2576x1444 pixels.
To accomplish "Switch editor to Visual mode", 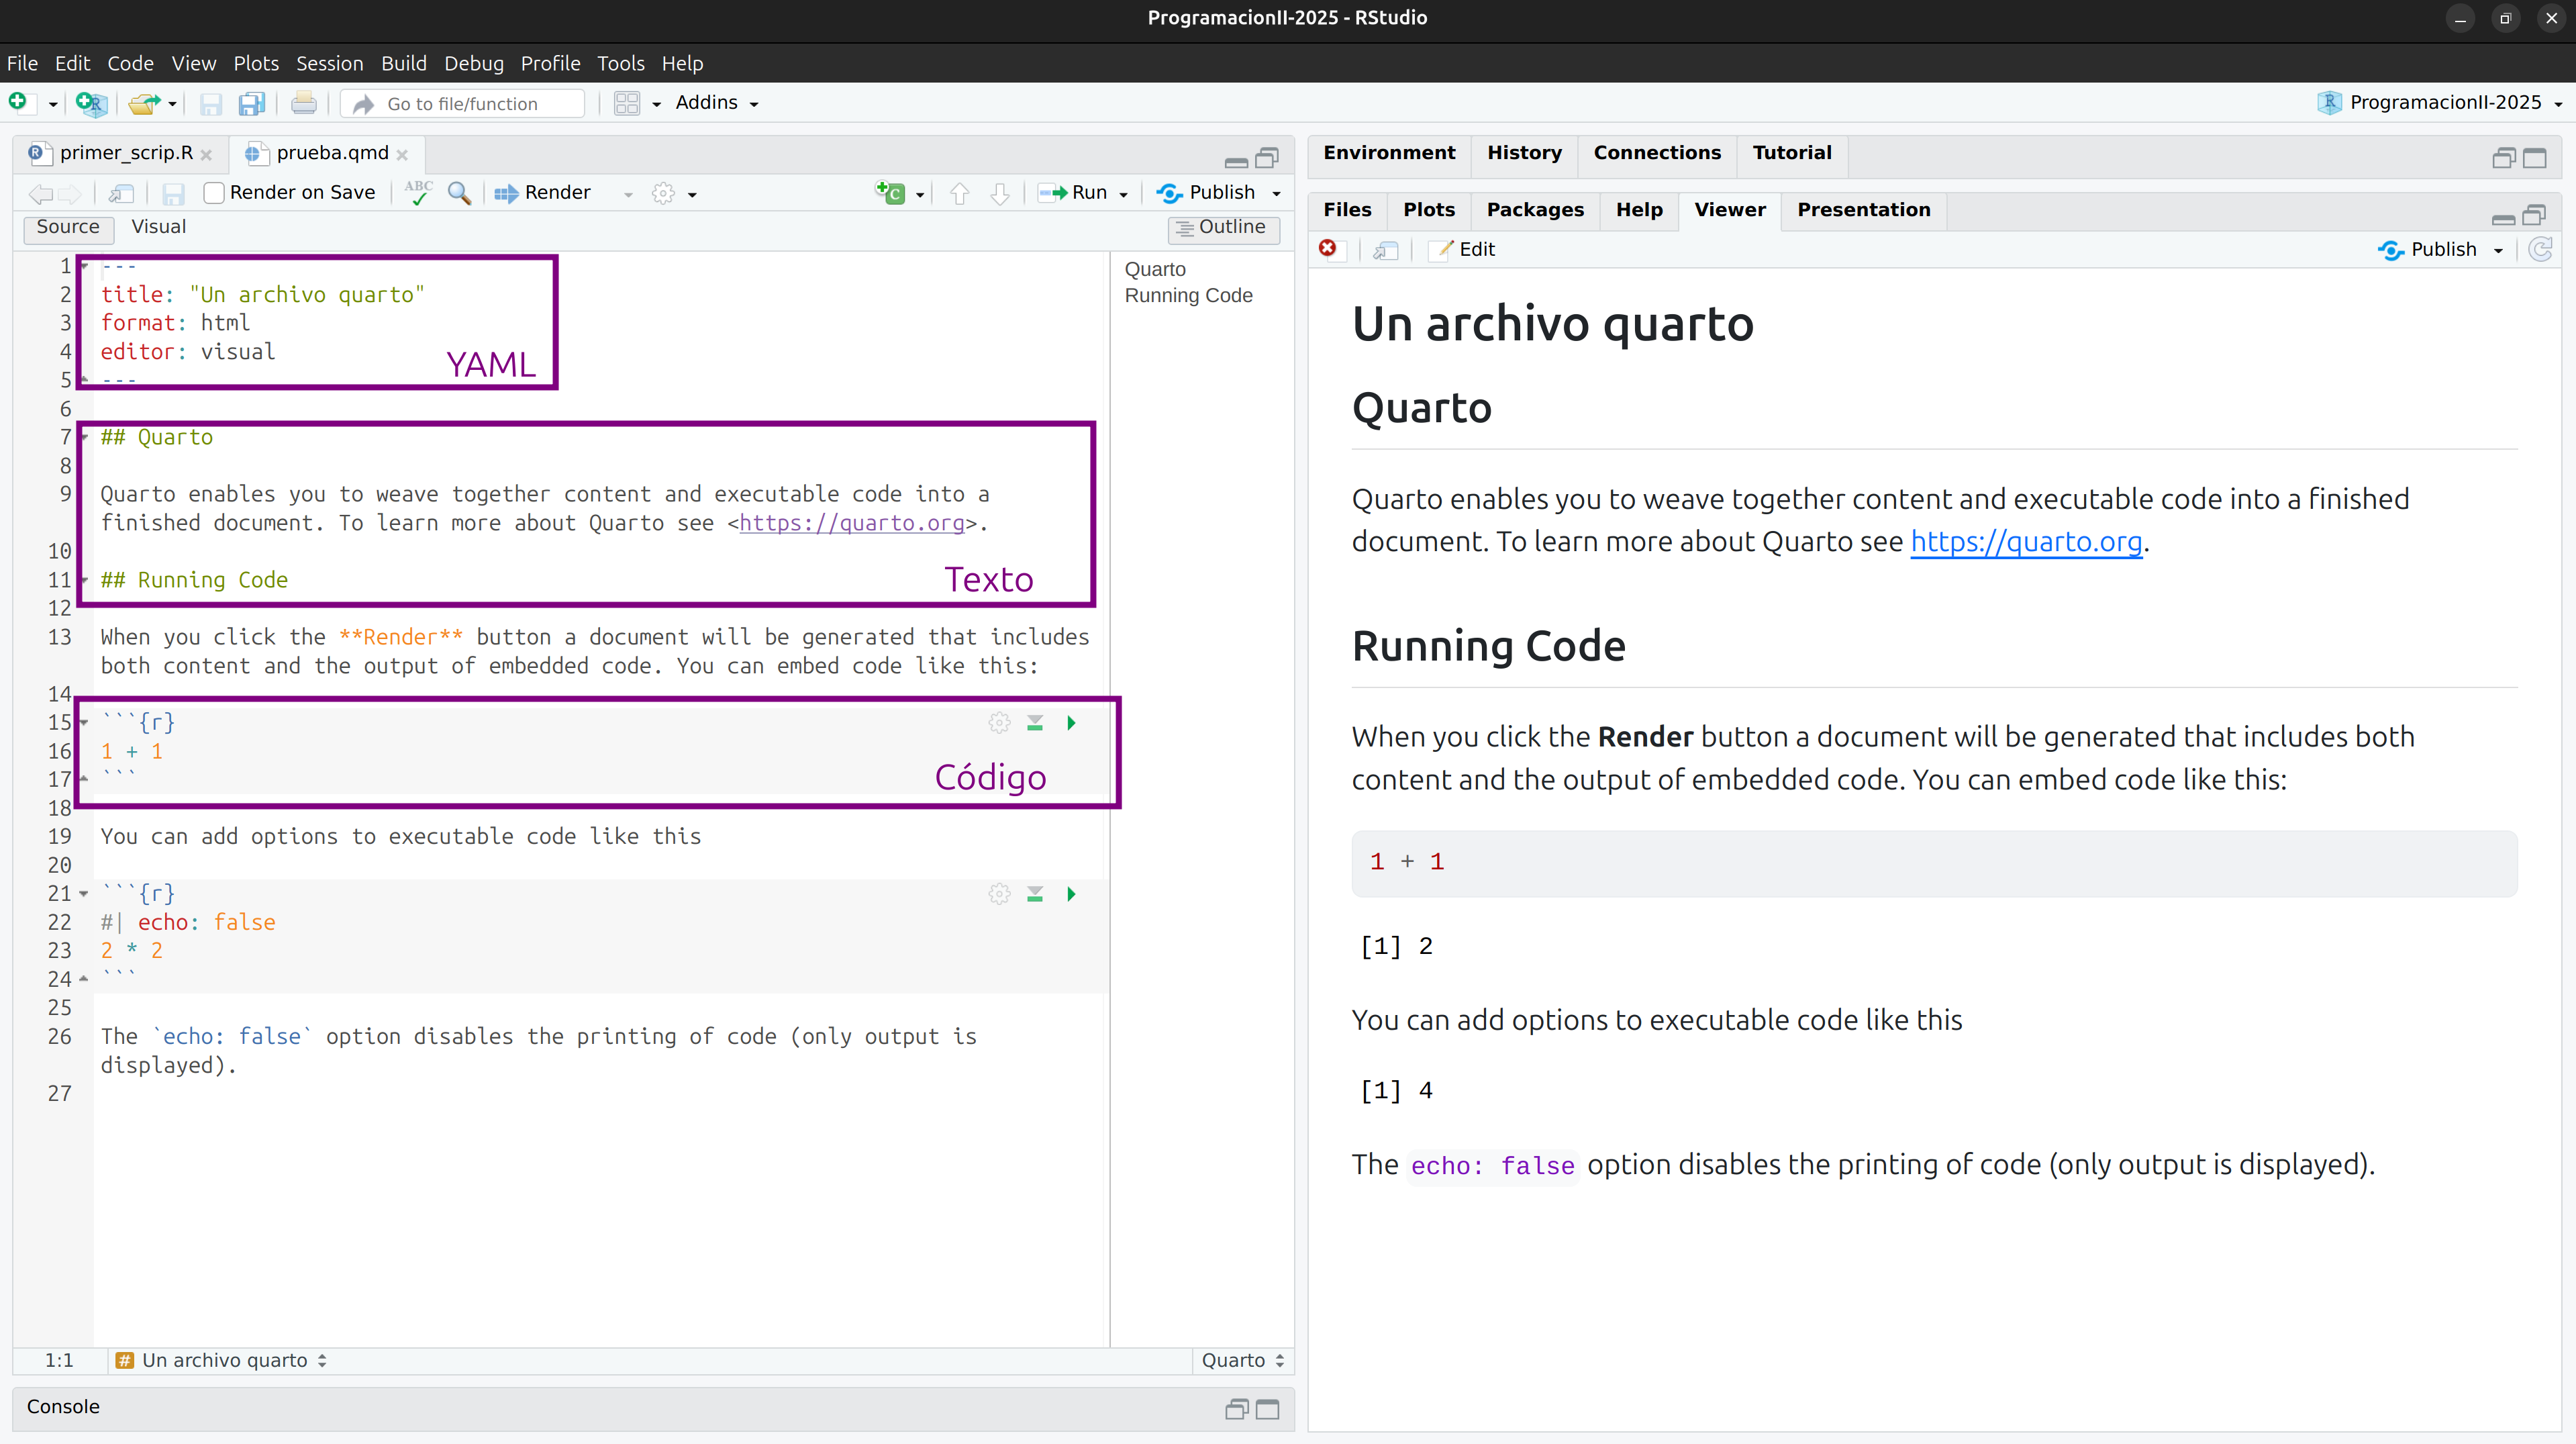I will [159, 227].
